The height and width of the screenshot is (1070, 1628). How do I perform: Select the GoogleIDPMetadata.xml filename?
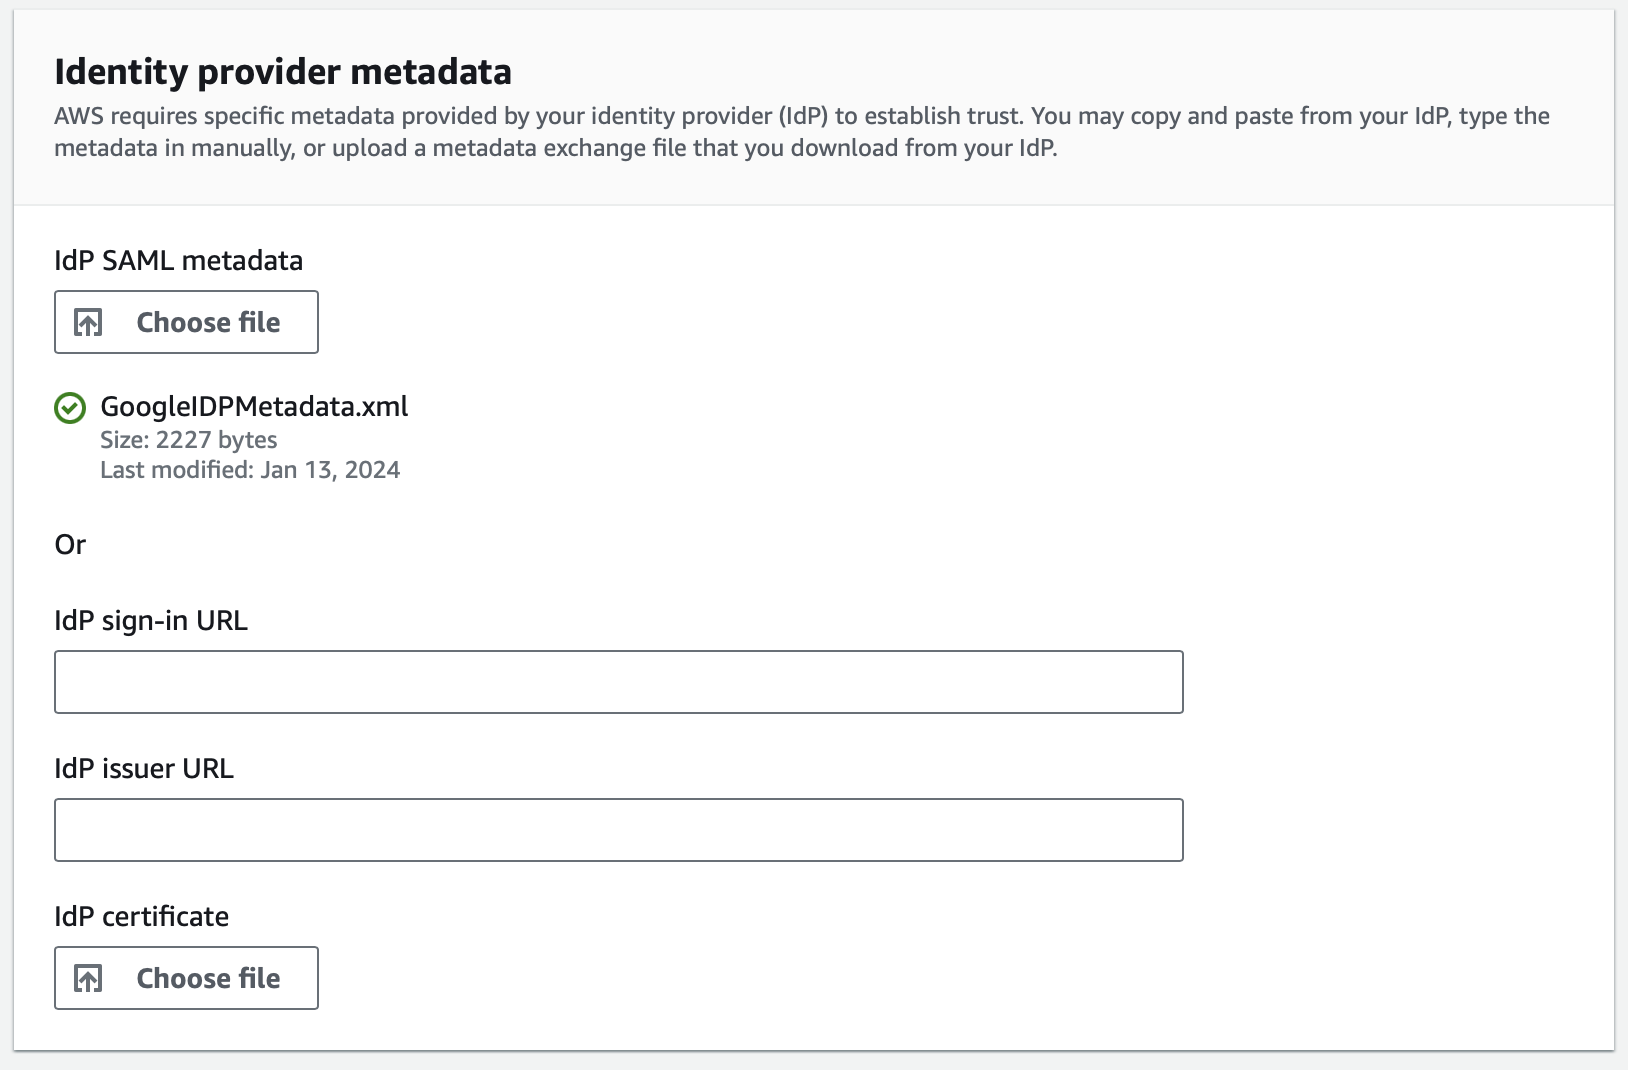(x=253, y=407)
